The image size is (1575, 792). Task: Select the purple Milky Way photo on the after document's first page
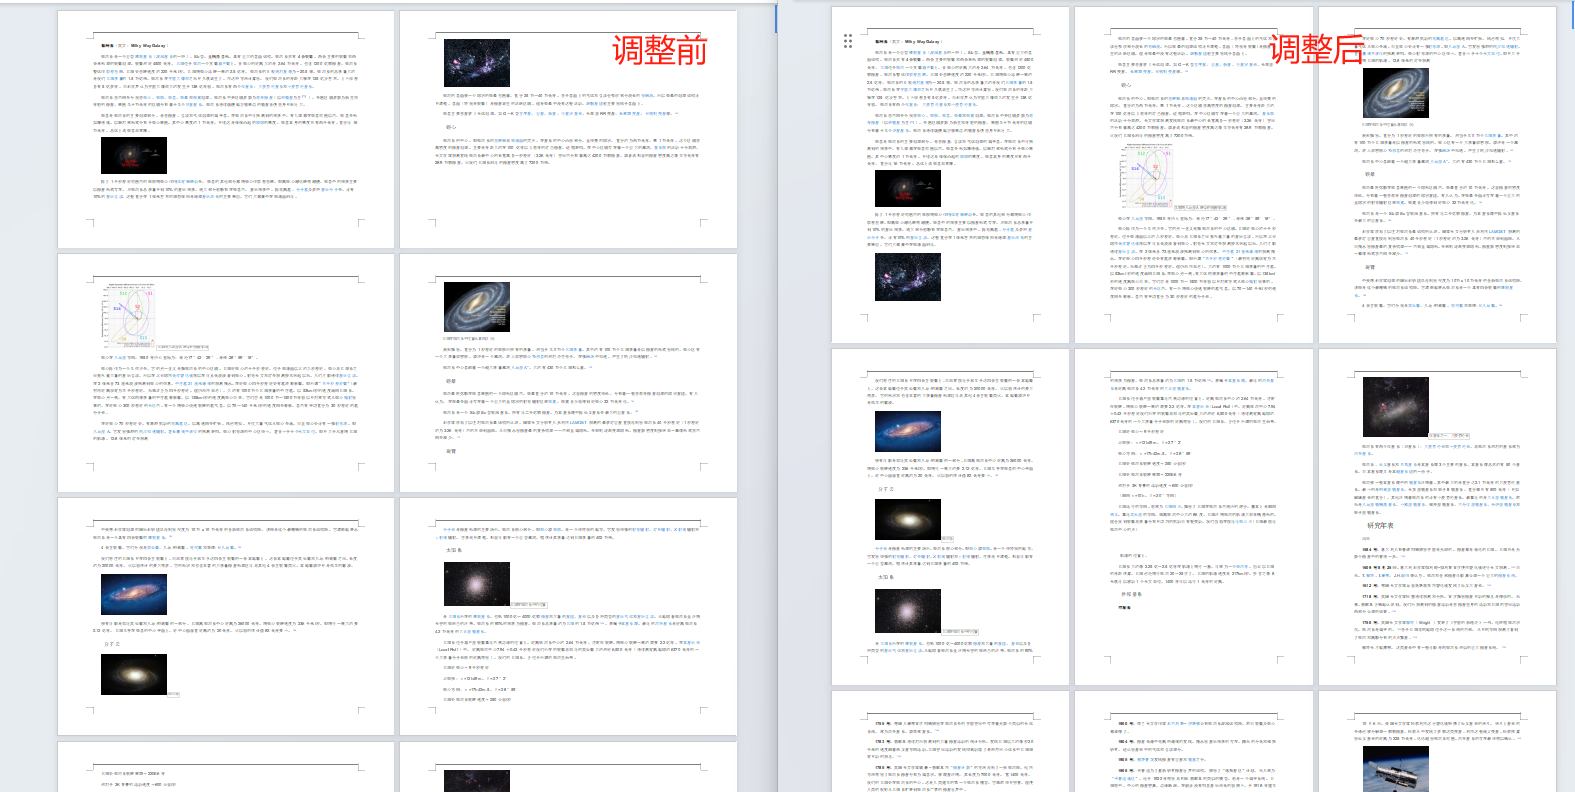[x=908, y=277]
